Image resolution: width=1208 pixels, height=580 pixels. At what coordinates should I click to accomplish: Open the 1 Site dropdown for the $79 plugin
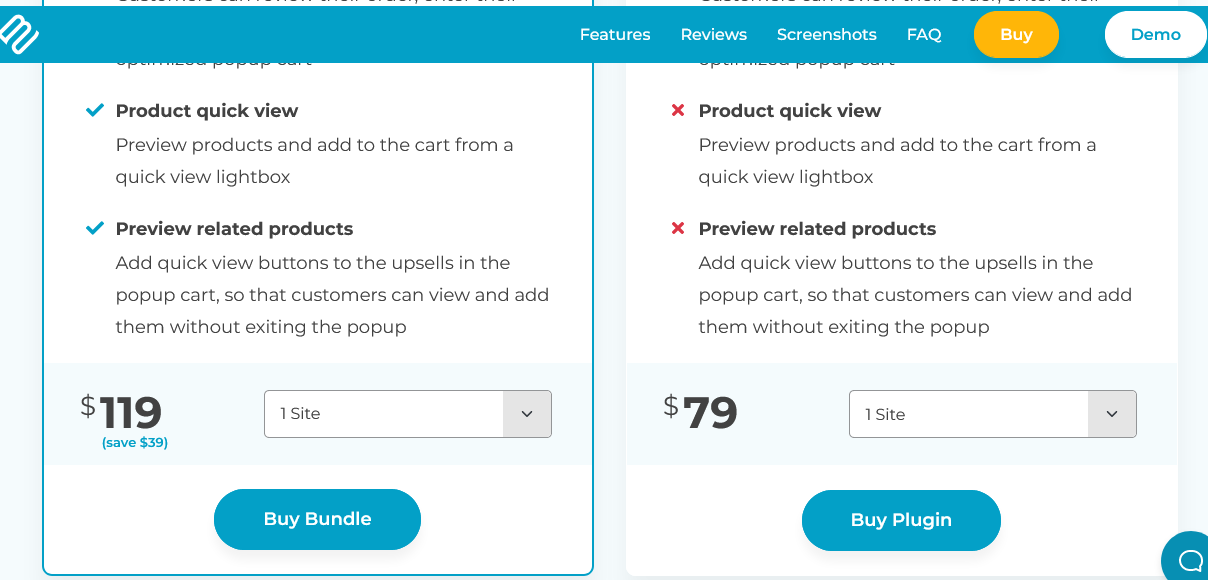(993, 414)
